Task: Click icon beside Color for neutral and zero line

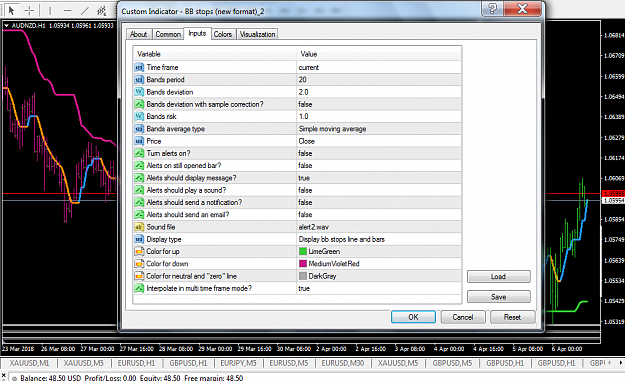Action: (x=139, y=276)
